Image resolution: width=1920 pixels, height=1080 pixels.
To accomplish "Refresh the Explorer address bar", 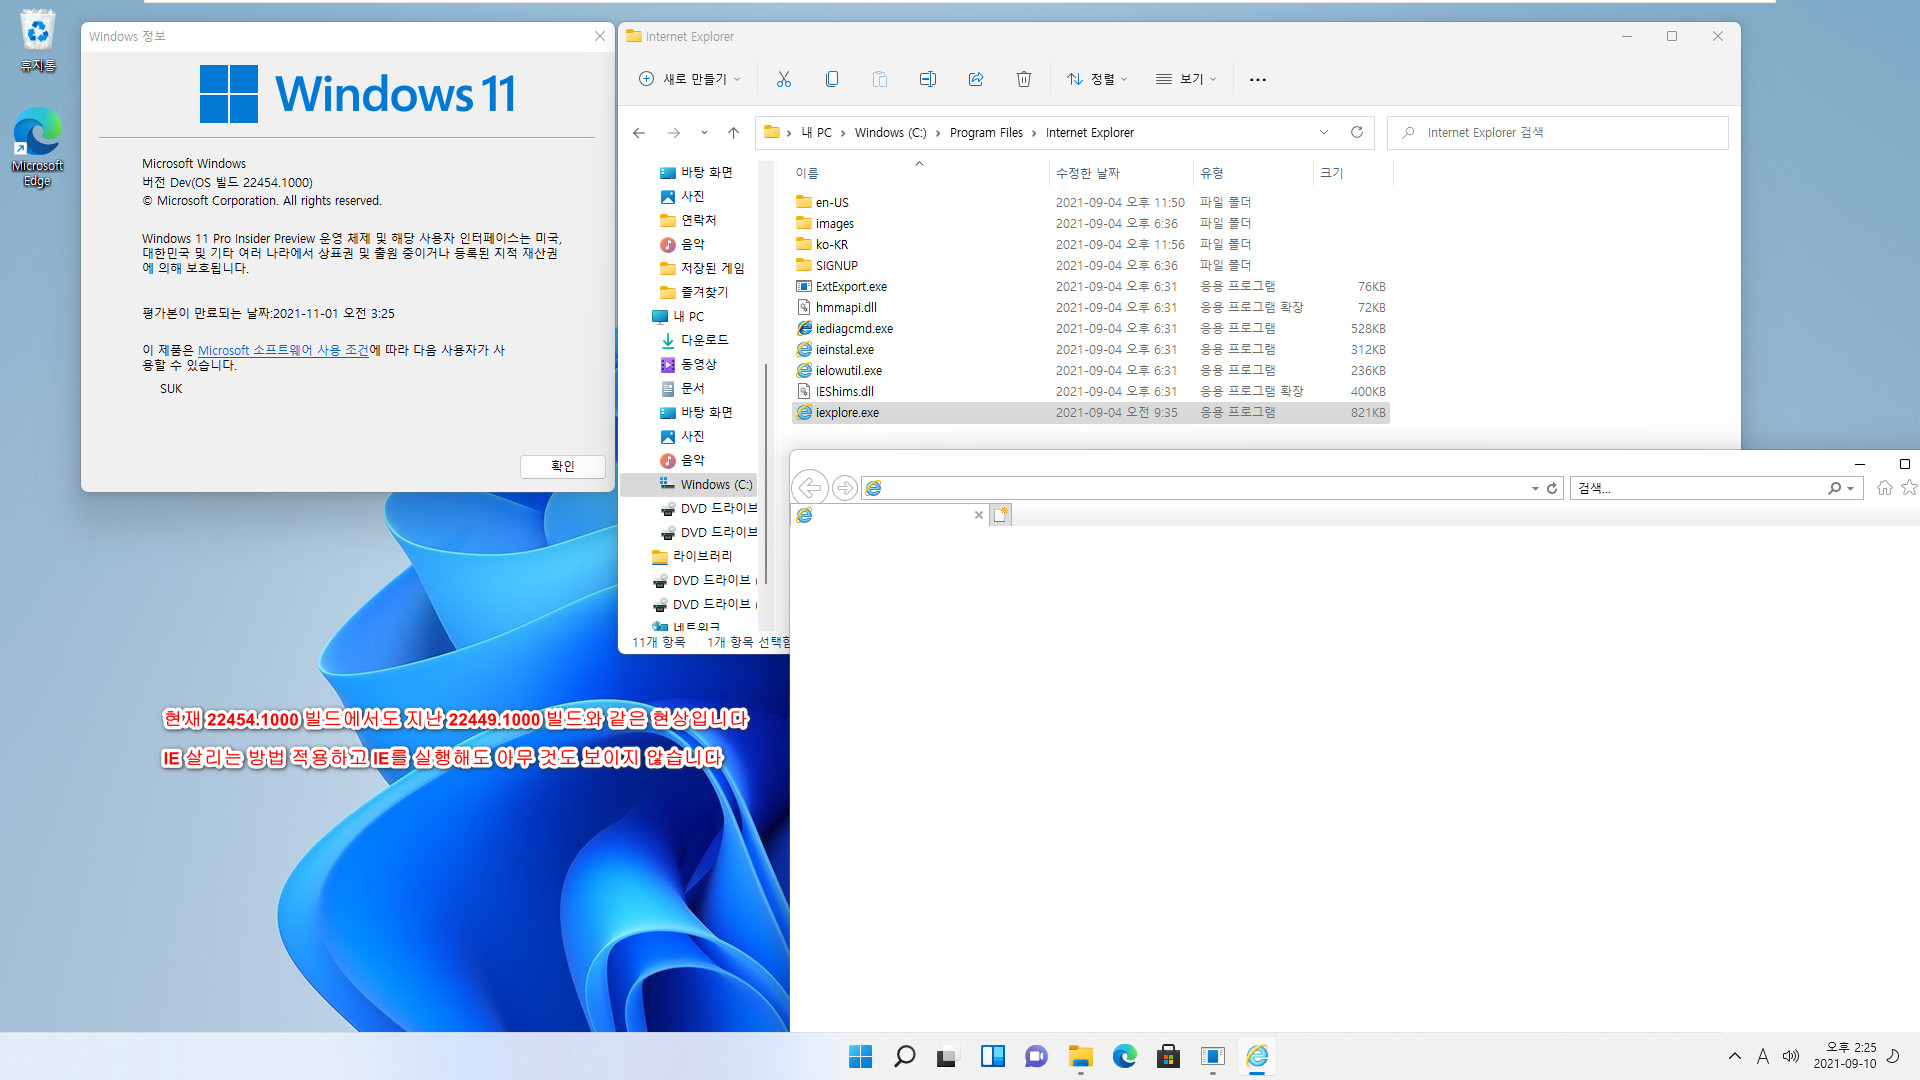I will click(1357, 132).
